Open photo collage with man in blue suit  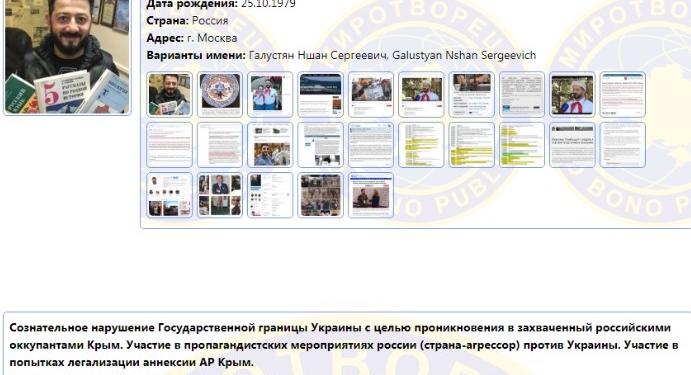pos(219,195)
